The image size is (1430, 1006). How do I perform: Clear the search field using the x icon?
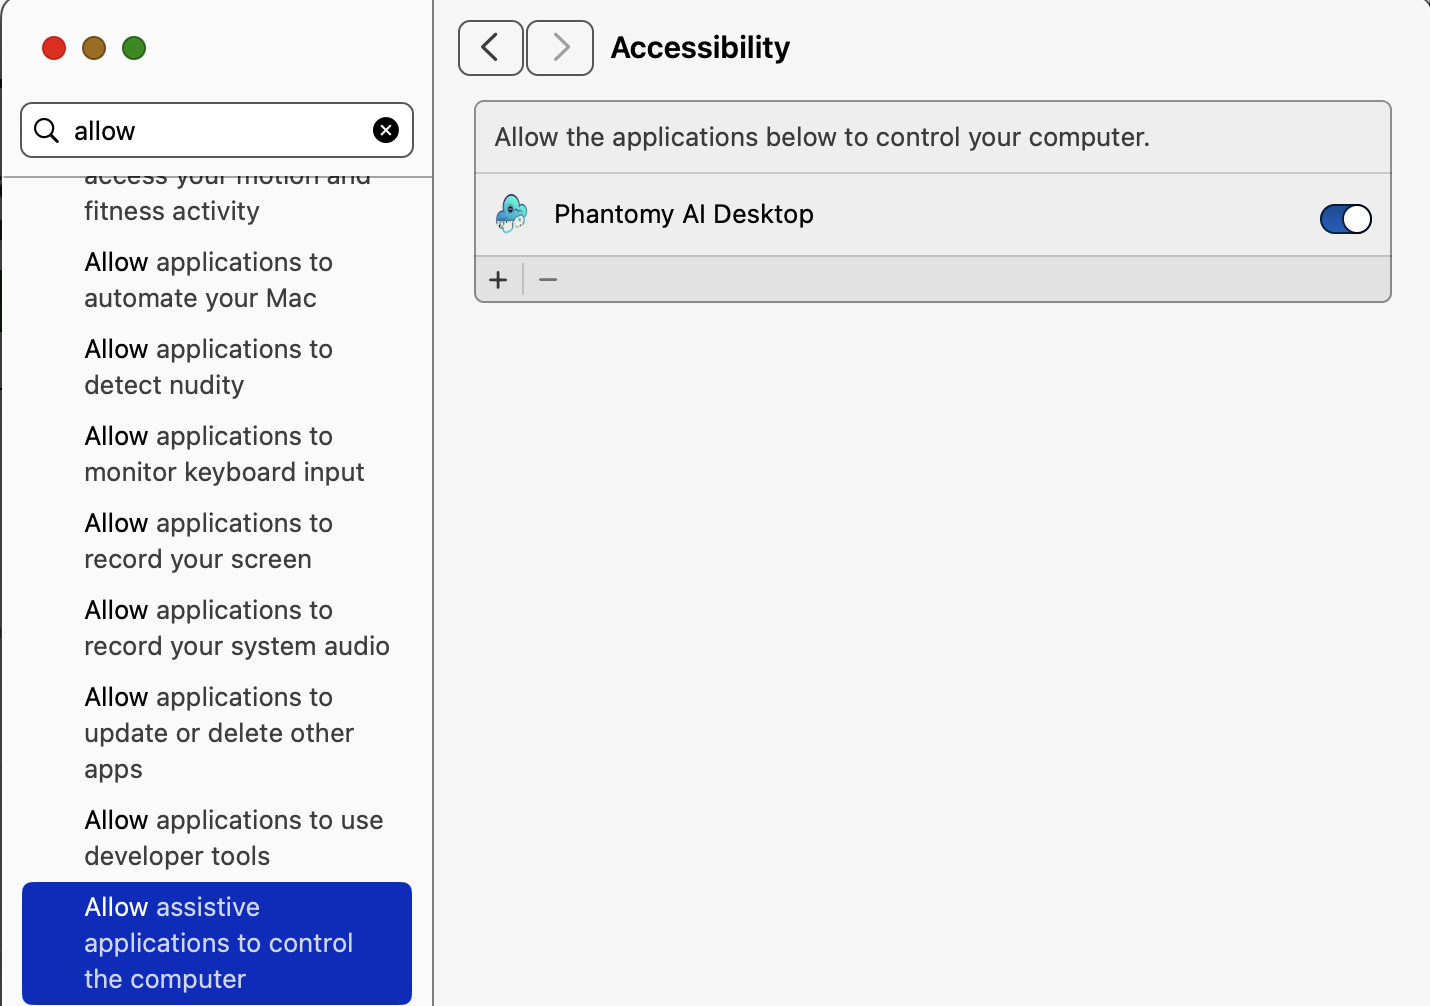pyautogui.click(x=386, y=130)
